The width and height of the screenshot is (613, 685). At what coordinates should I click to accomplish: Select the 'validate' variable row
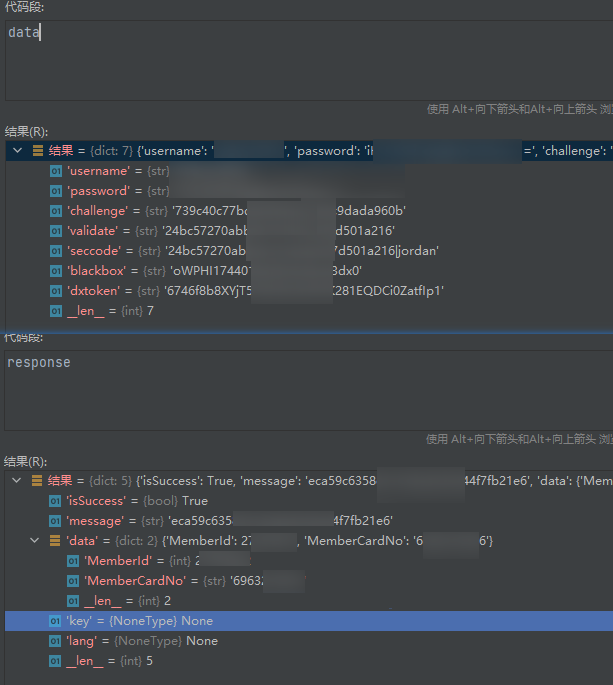pyautogui.click(x=309, y=231)
